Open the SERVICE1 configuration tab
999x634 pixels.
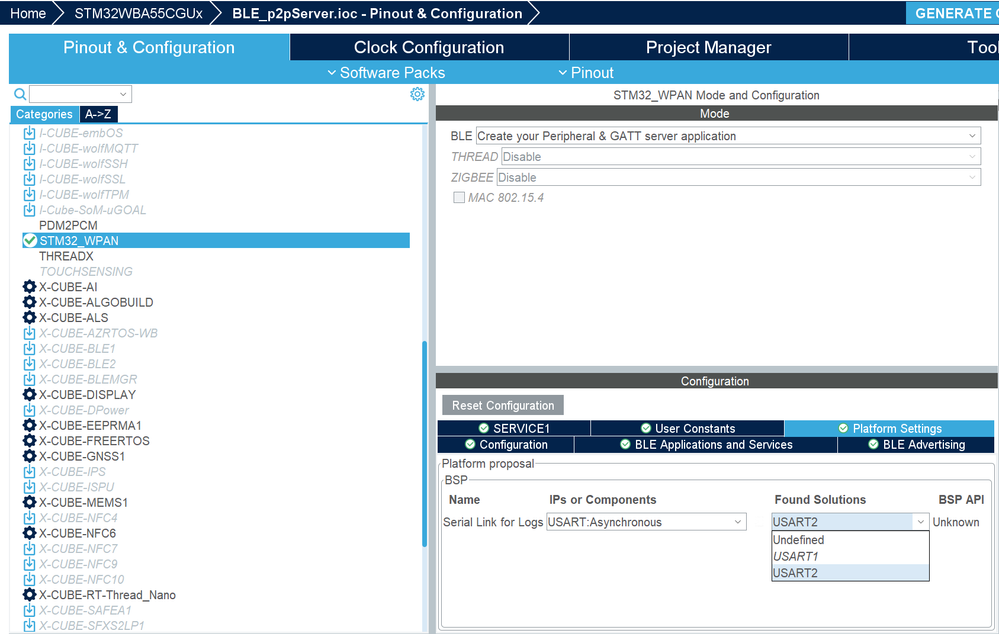tap(514, 428)
